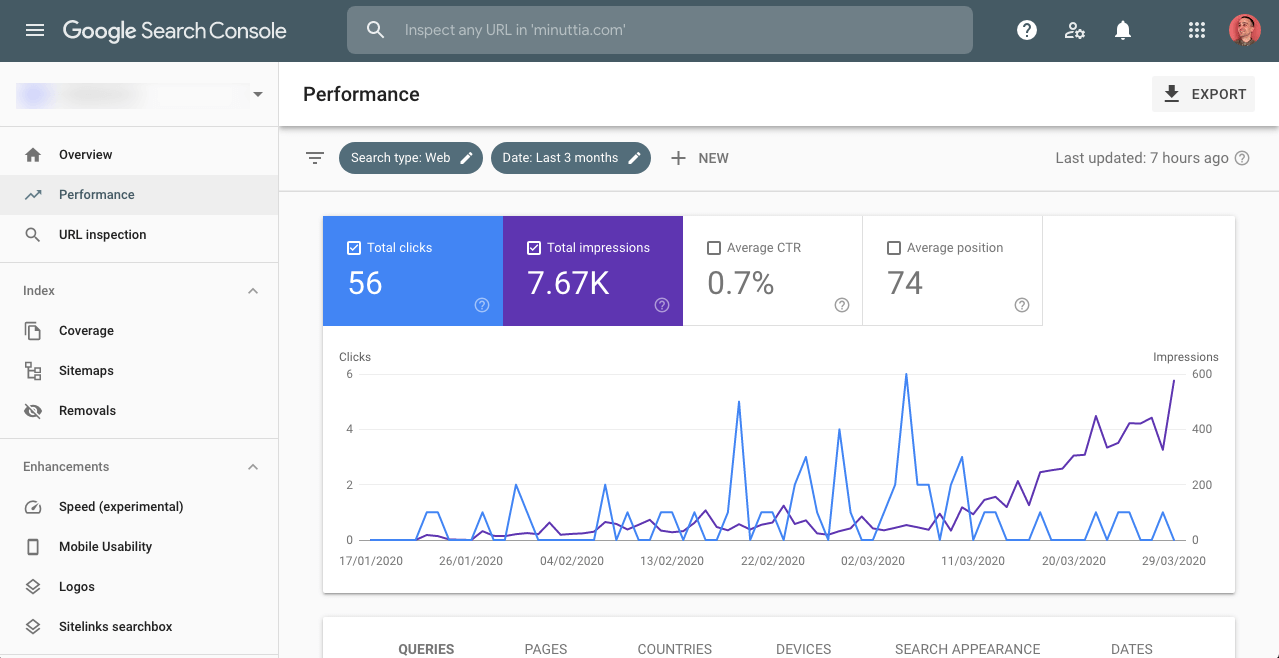Click help icon in Total clicks card
The width and height of the screenshot is (1279, 658).
point(482,305)
